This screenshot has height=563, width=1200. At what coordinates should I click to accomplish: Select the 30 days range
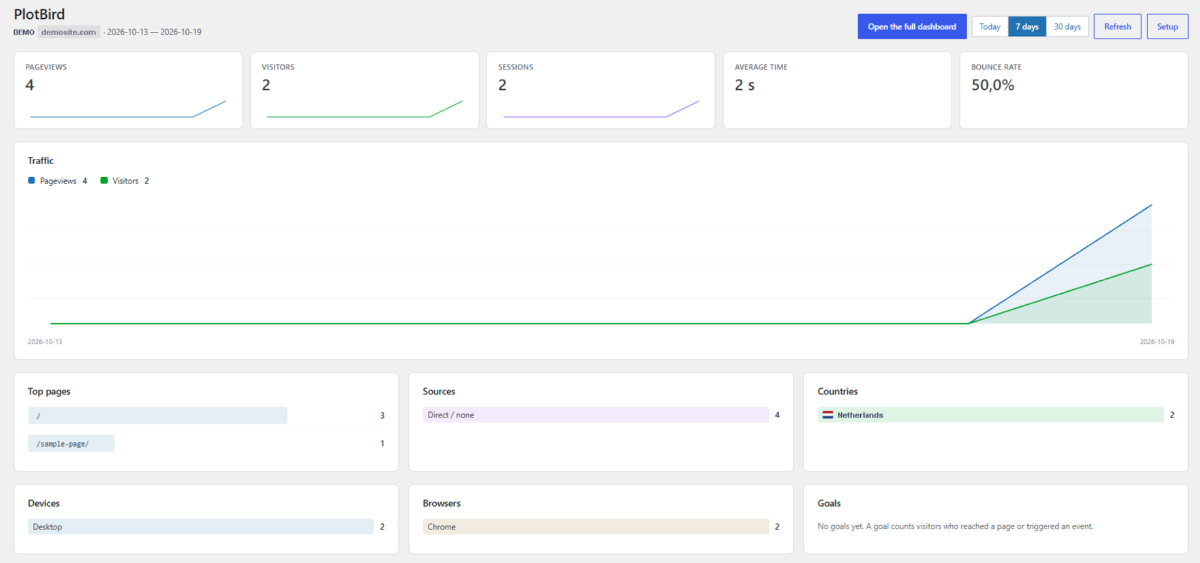1067,27
